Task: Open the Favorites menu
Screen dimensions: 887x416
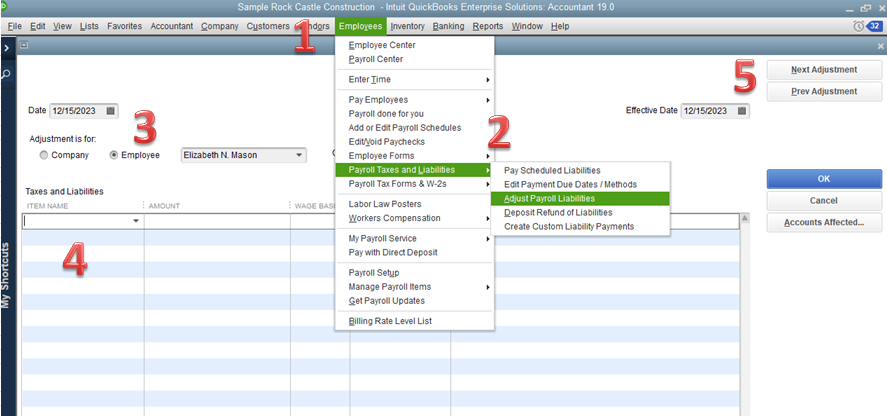Action: (x=124, y=26)
